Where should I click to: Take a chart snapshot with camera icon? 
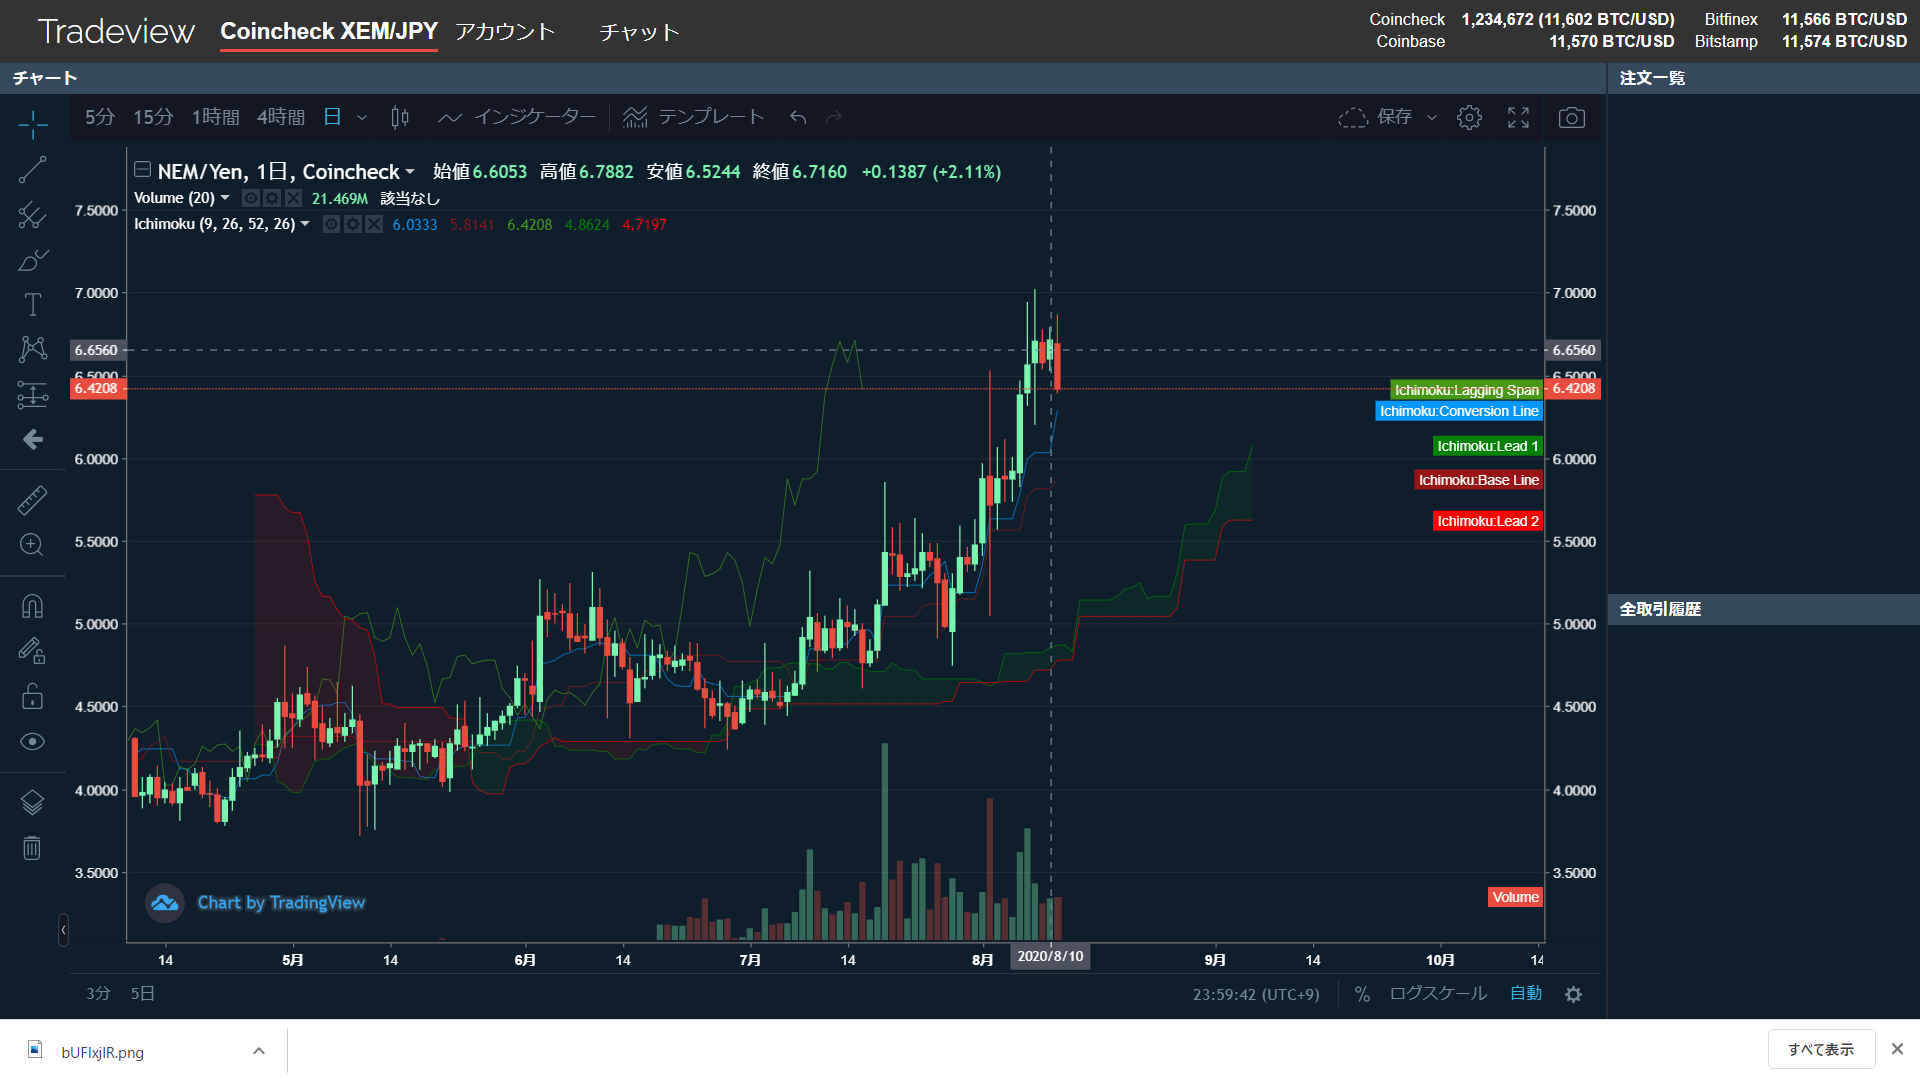(x=1572, y=118)
